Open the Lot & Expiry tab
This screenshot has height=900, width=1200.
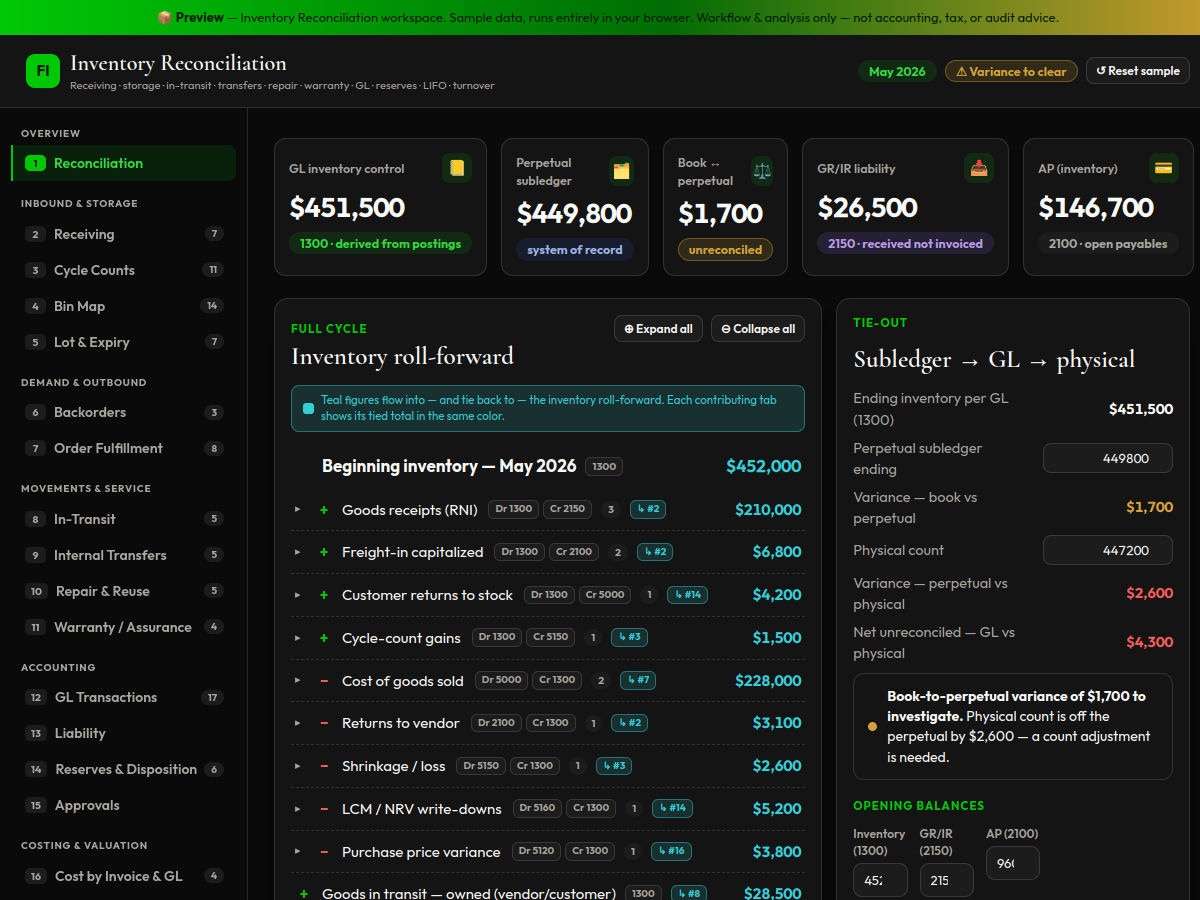(x=123, y=342)
